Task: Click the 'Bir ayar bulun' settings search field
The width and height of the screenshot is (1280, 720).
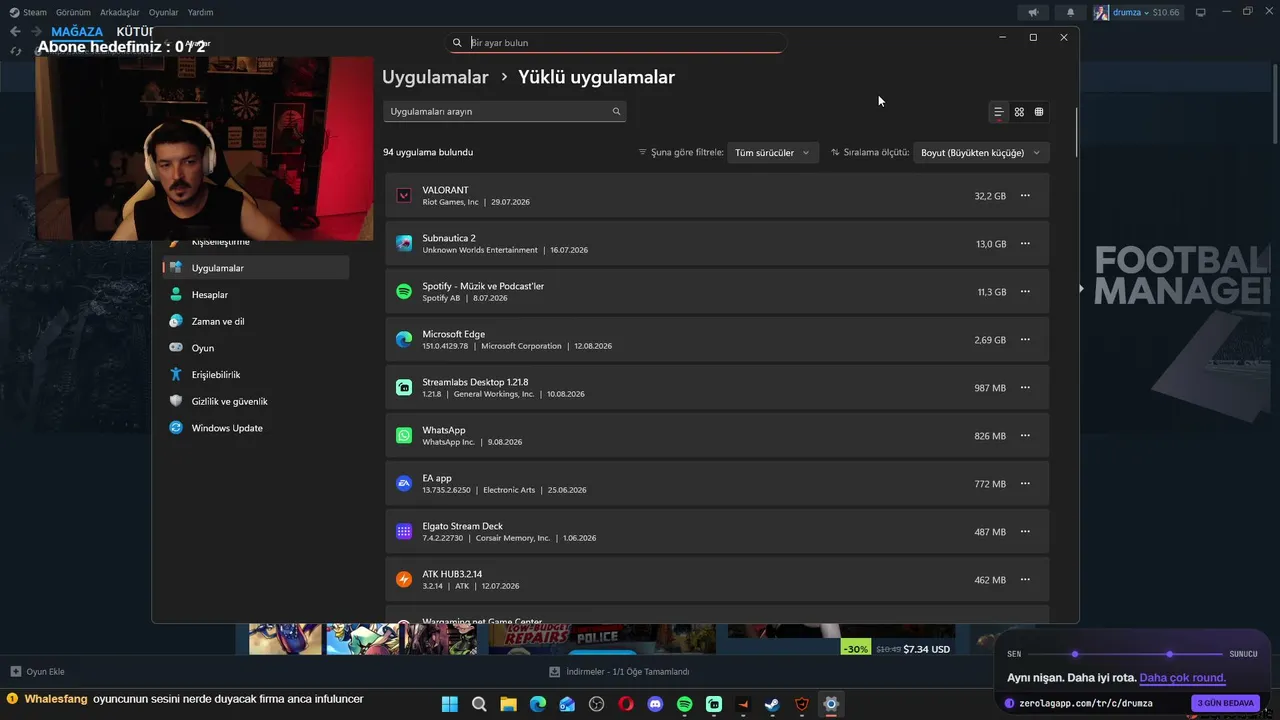Action: tap(616, 43)
